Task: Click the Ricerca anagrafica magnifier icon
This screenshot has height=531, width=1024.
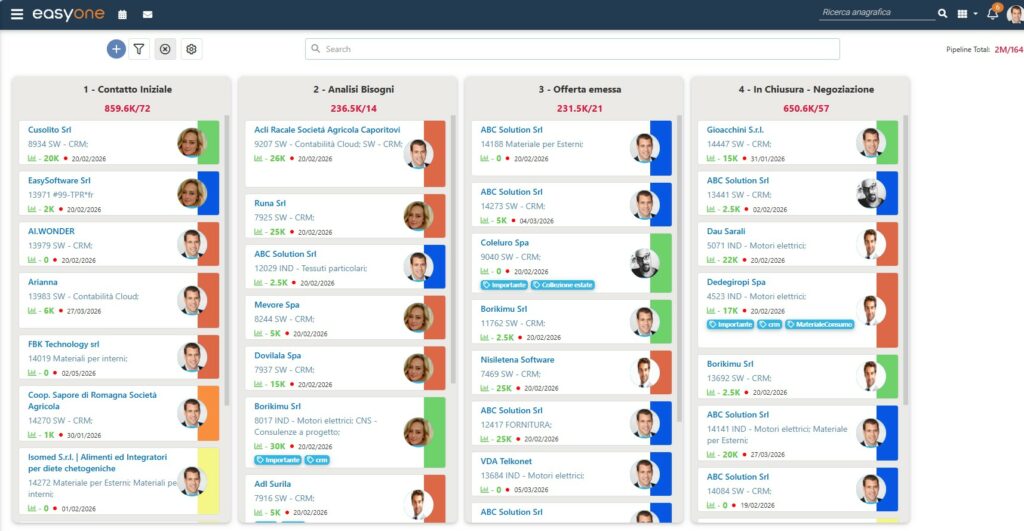Action: click(942, 14)
